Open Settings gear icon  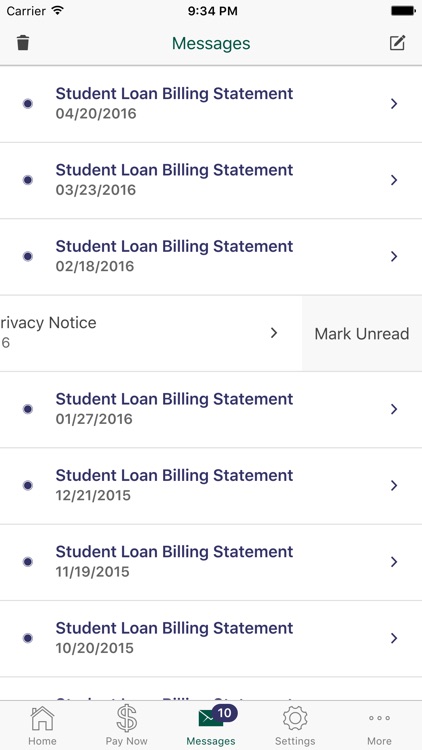[x=295, y=718]
